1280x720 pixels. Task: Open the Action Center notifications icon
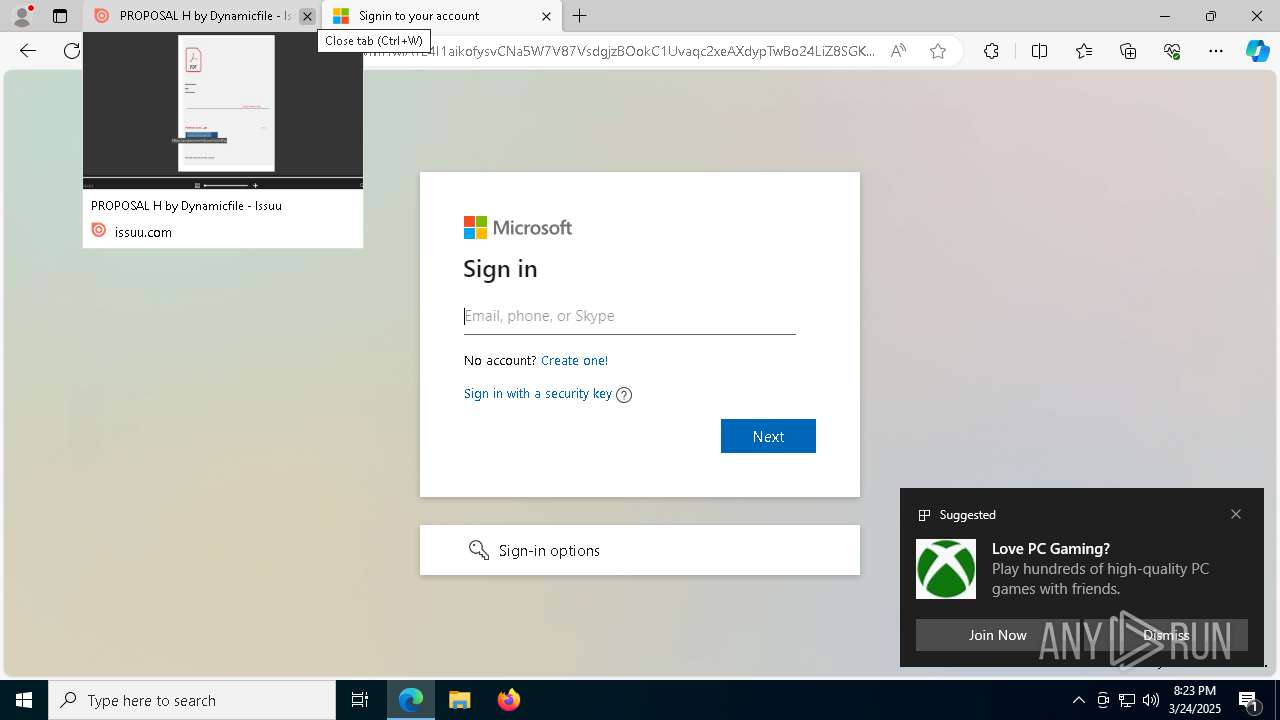coord(1250,700)
